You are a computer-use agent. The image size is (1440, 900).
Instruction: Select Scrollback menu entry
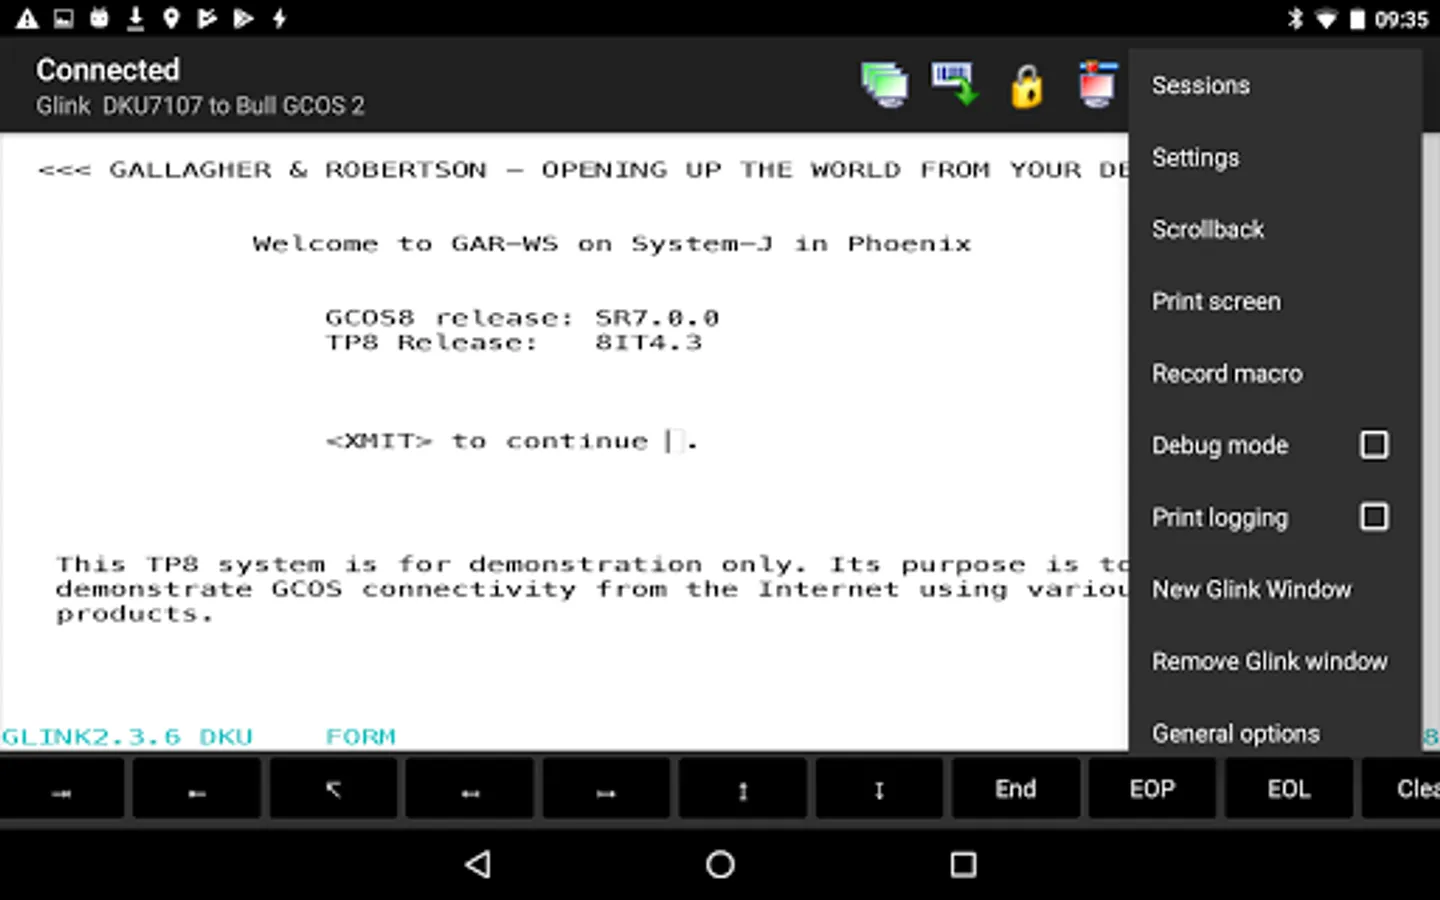[x=1275, y=229]
